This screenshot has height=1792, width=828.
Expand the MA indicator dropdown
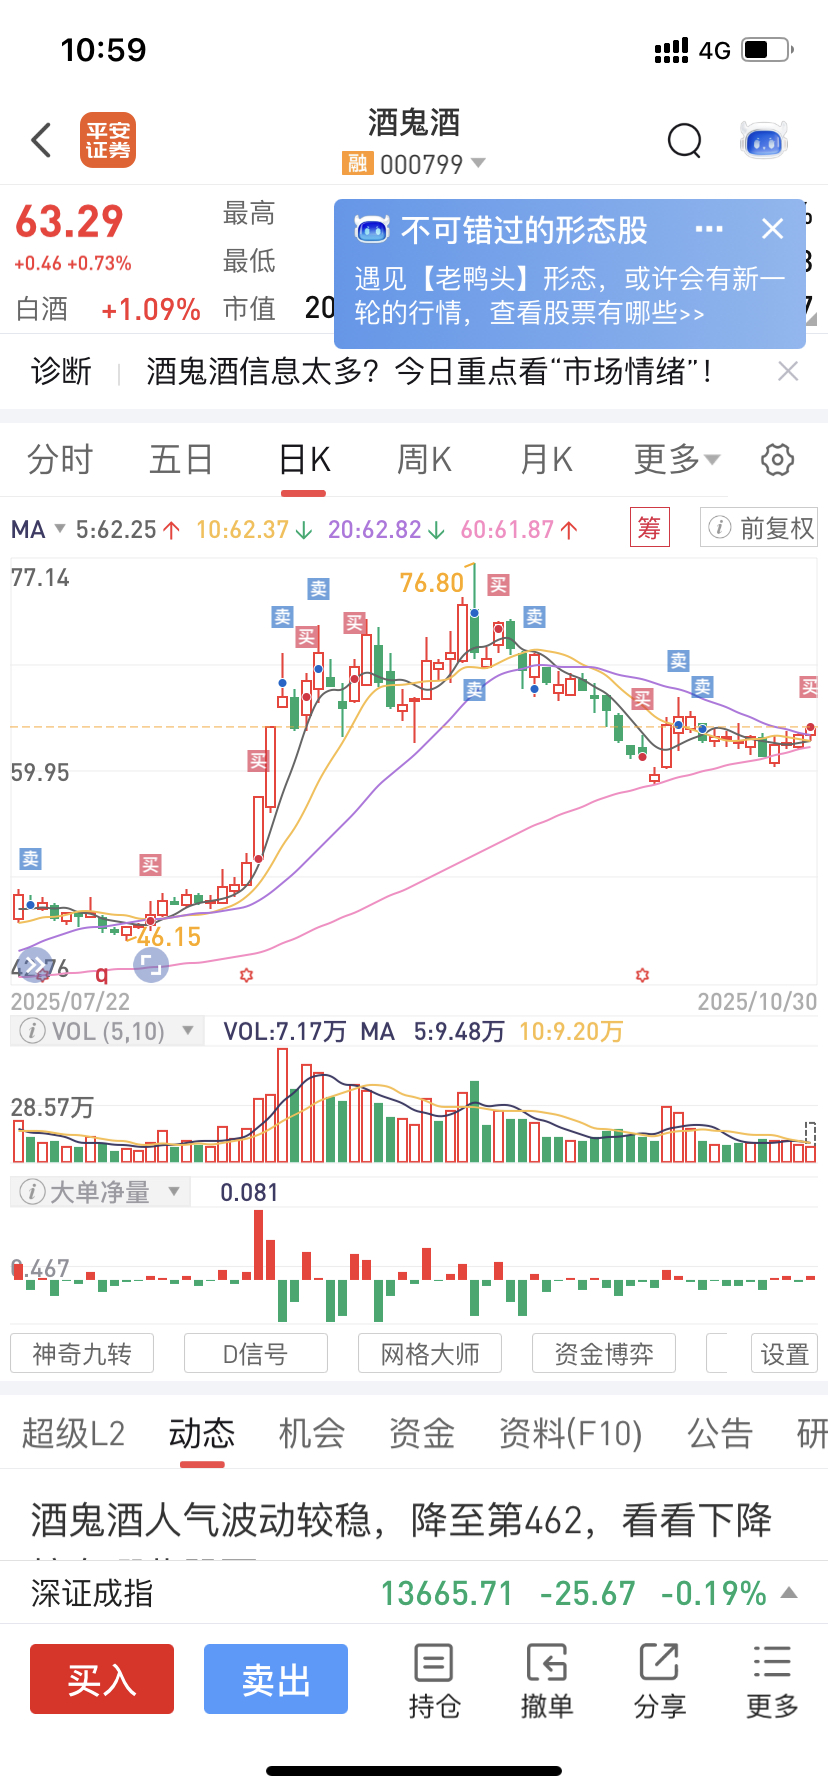[x=38, y=529]
